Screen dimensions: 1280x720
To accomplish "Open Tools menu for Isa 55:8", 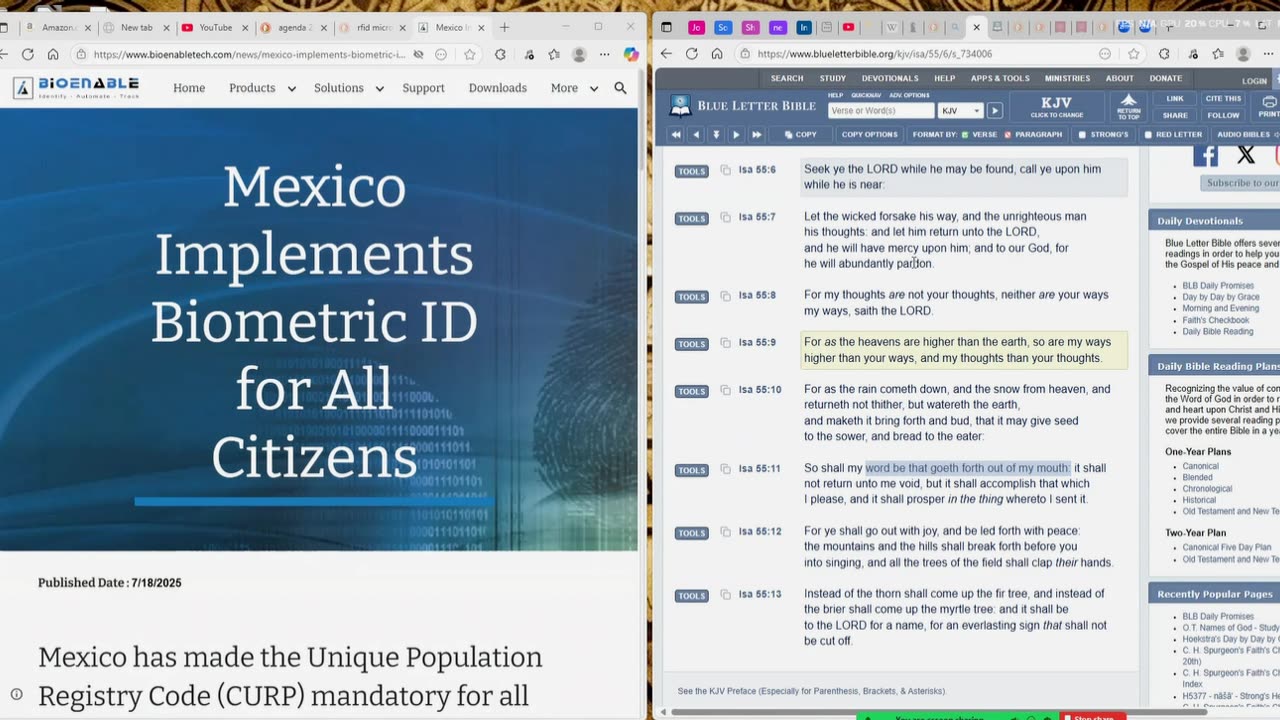I will (691, 297).
